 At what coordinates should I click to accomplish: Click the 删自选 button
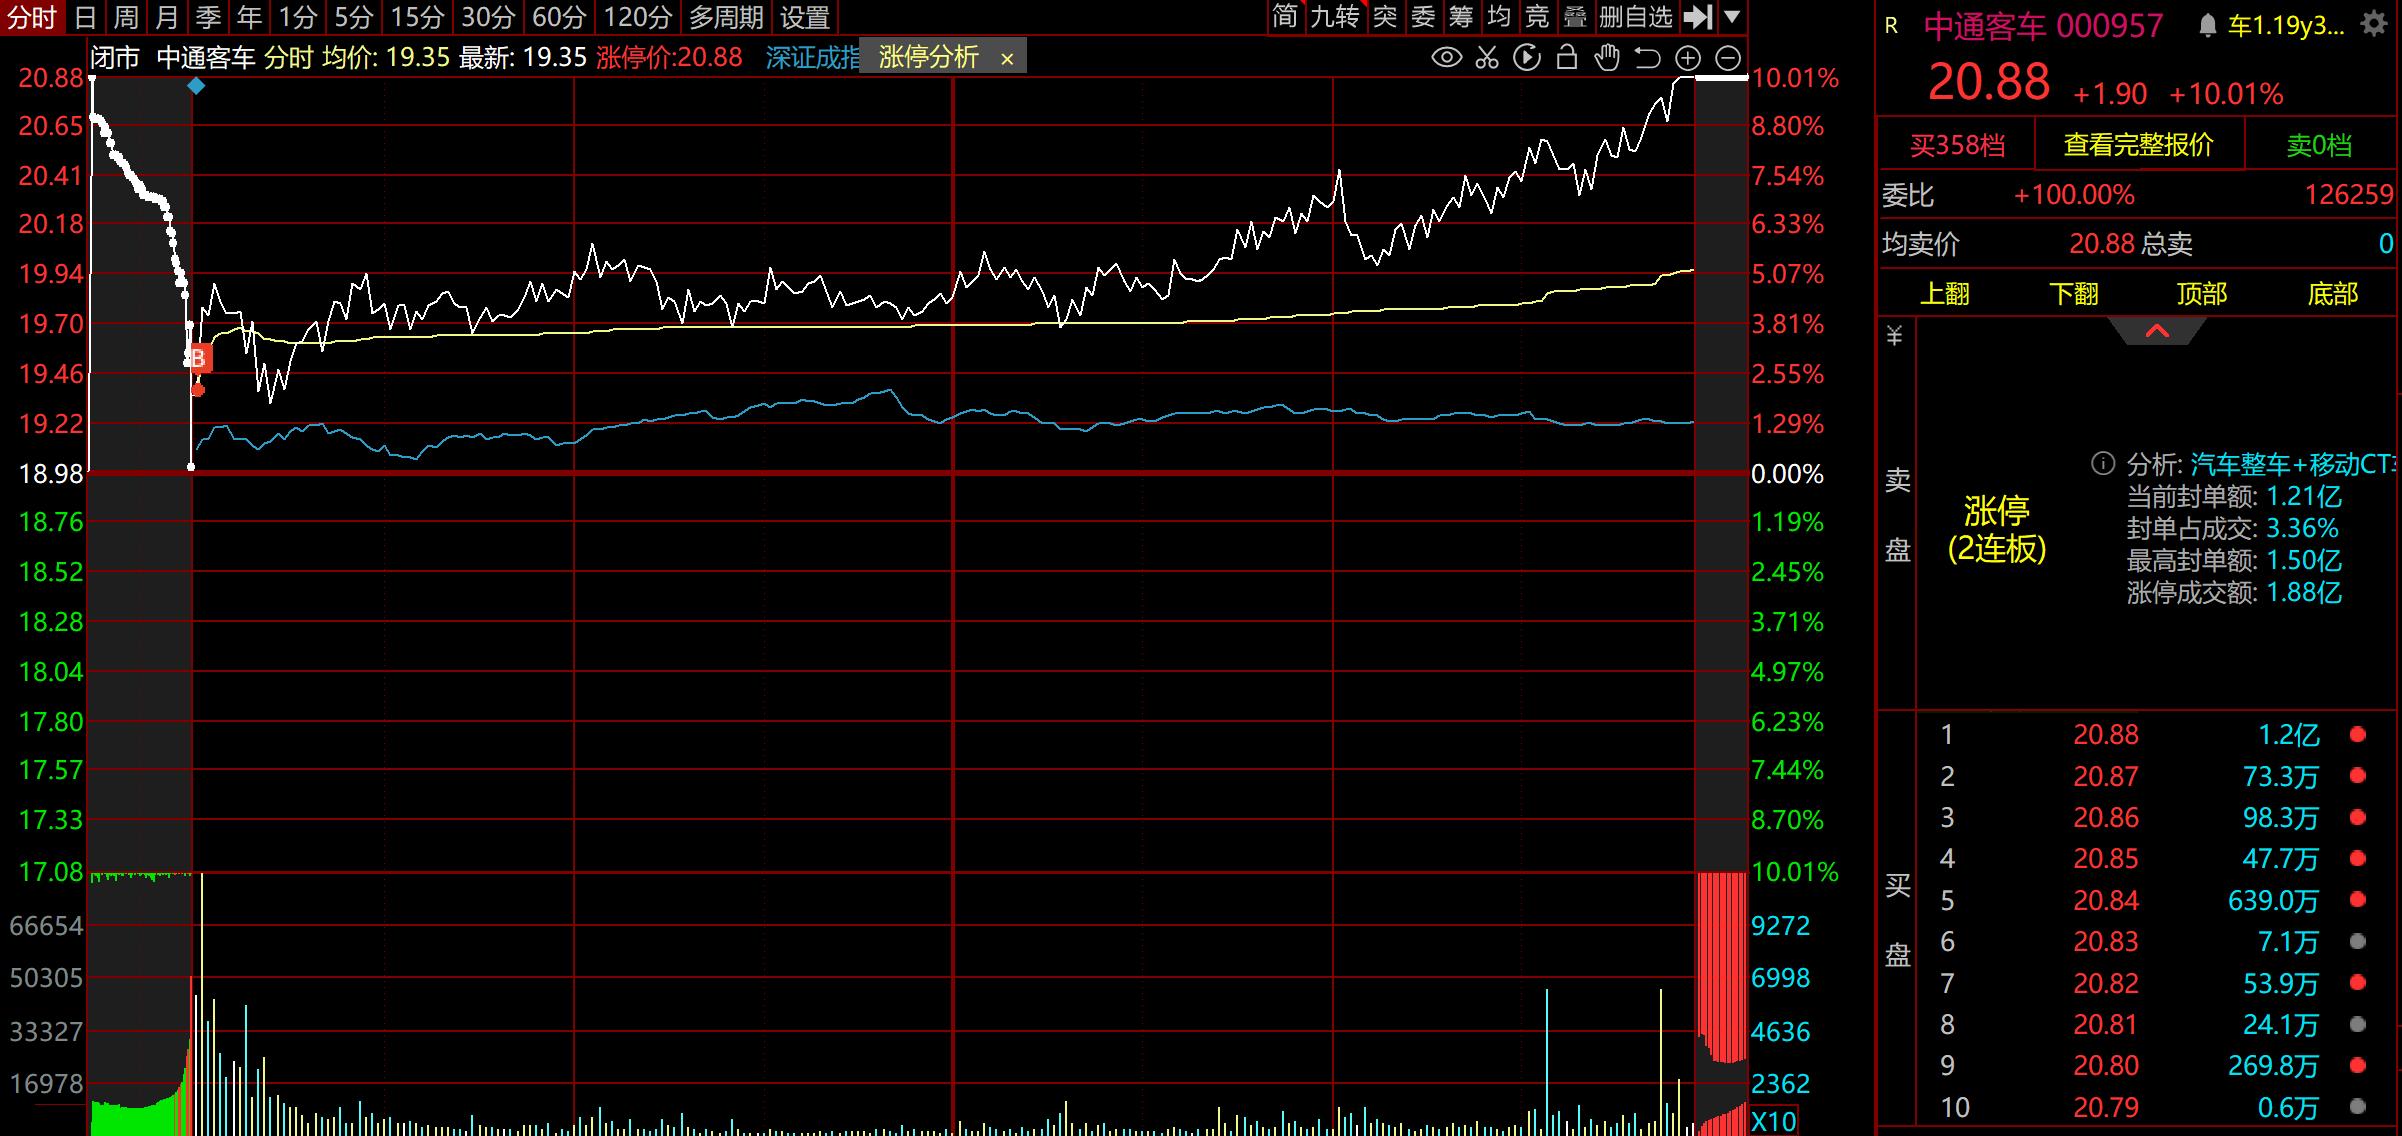[x=1636, y=17]
